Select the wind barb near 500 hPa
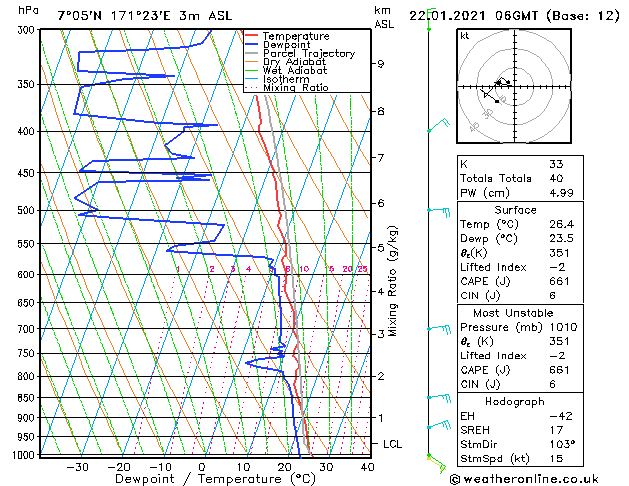Screen dimensions: 629x486 click(x=437, y=210)
